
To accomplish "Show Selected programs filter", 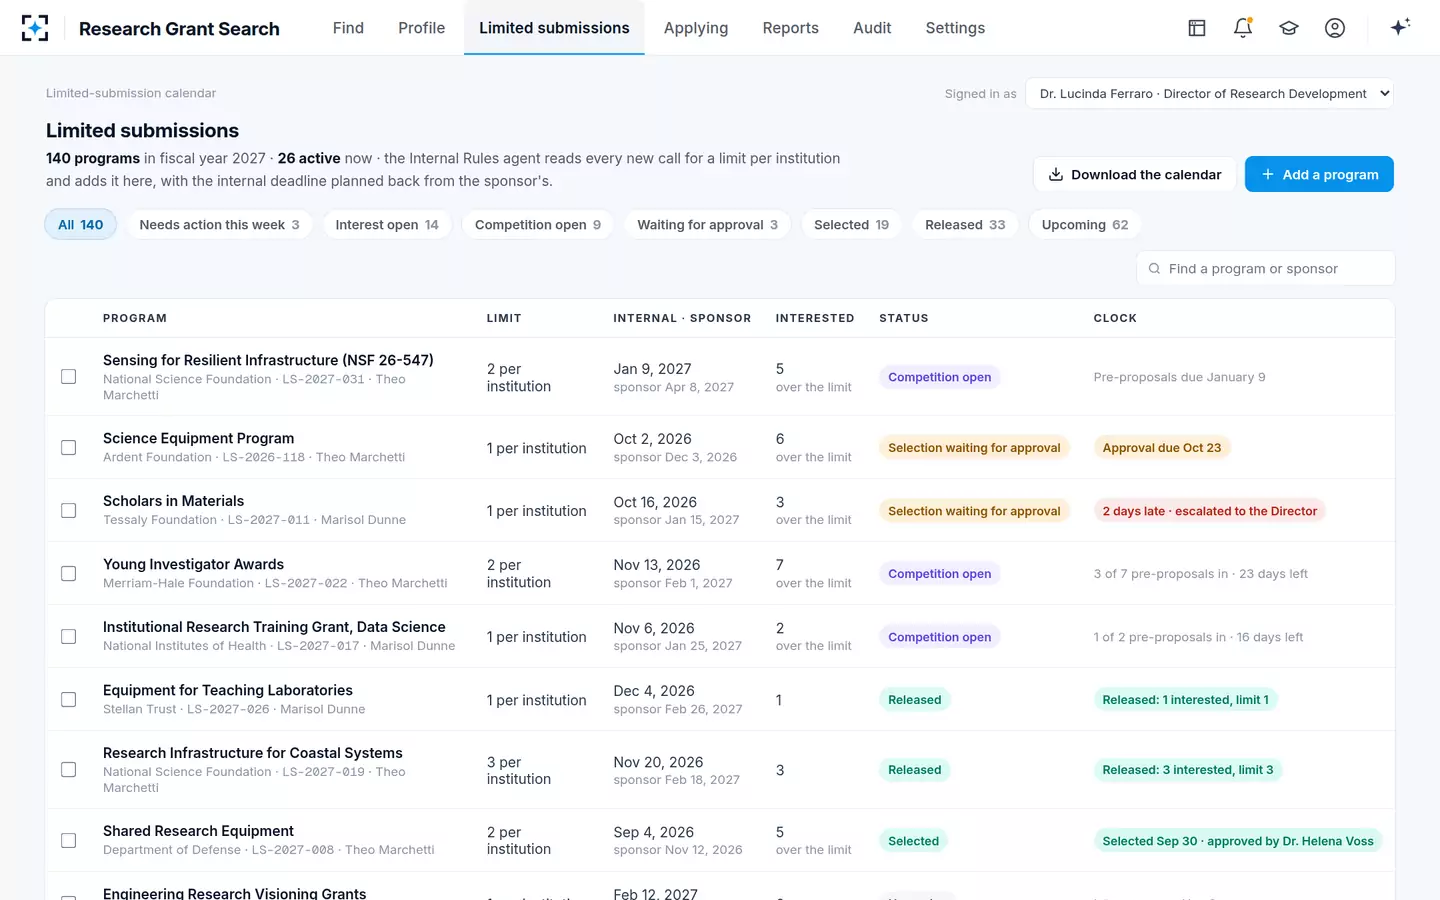I will point(851,225).
